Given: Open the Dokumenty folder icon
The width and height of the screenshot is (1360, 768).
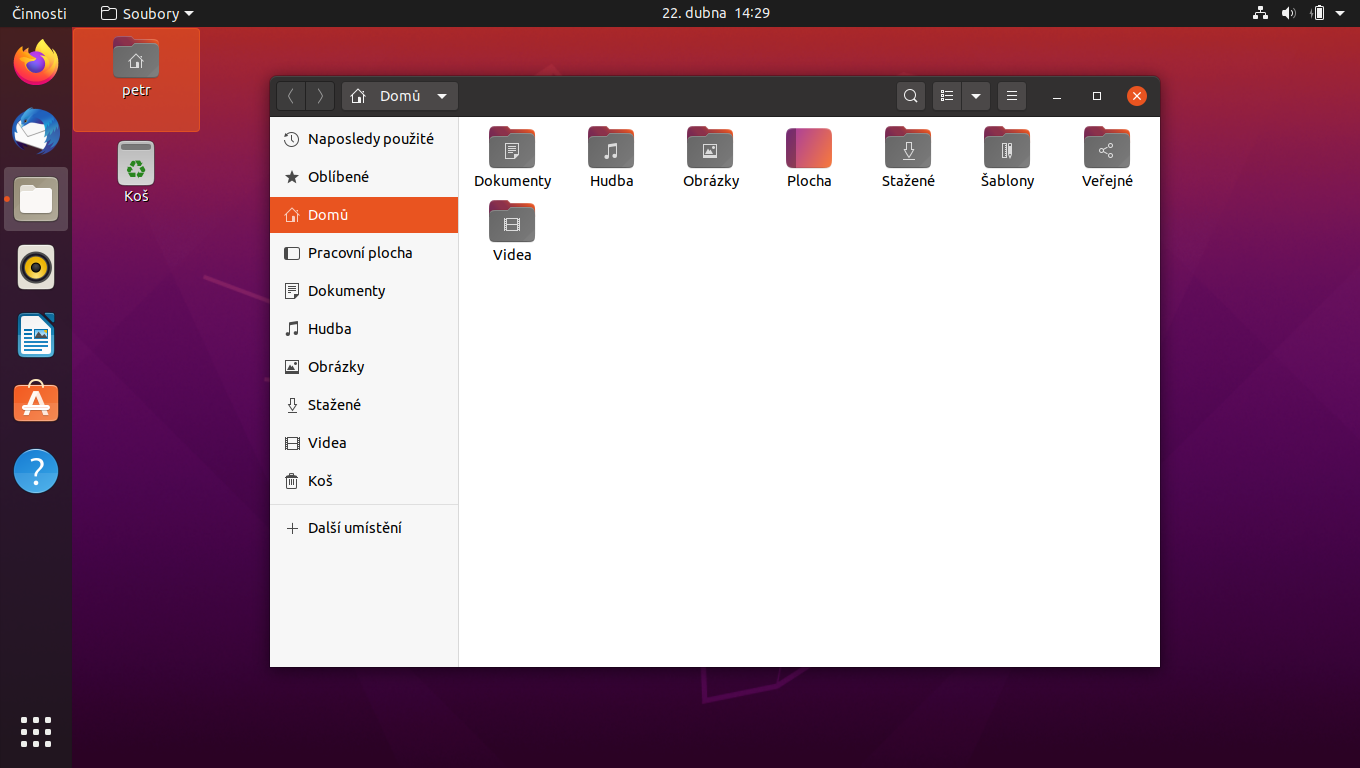Looking at the screenshot, I should 512,148.
